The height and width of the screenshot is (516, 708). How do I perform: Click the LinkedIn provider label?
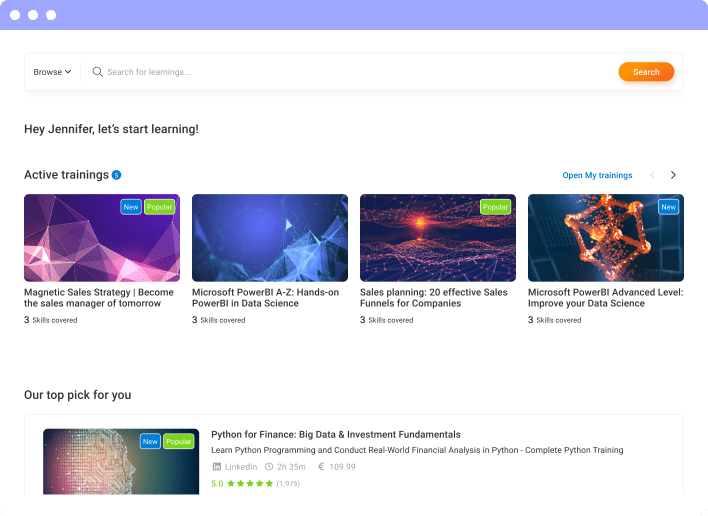tap(241, 467)
